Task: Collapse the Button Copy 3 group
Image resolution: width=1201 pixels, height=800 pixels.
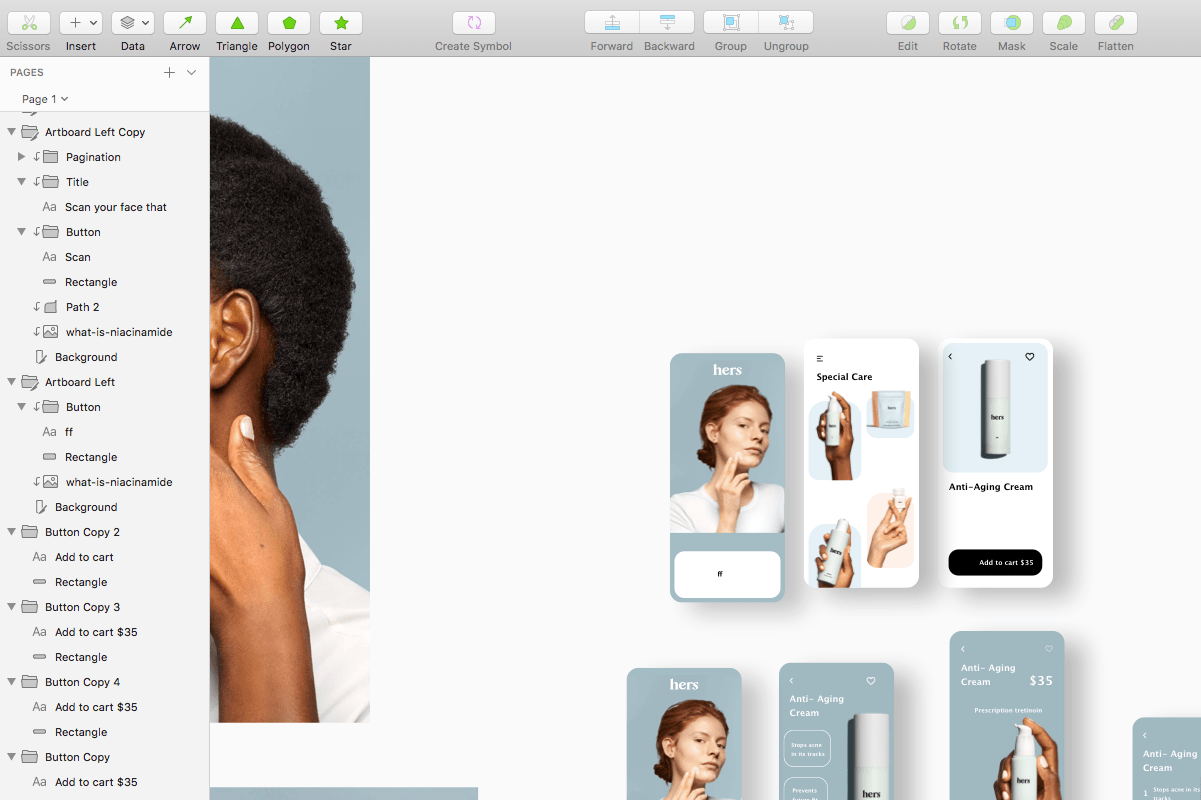Action: [x=11, y=607]
